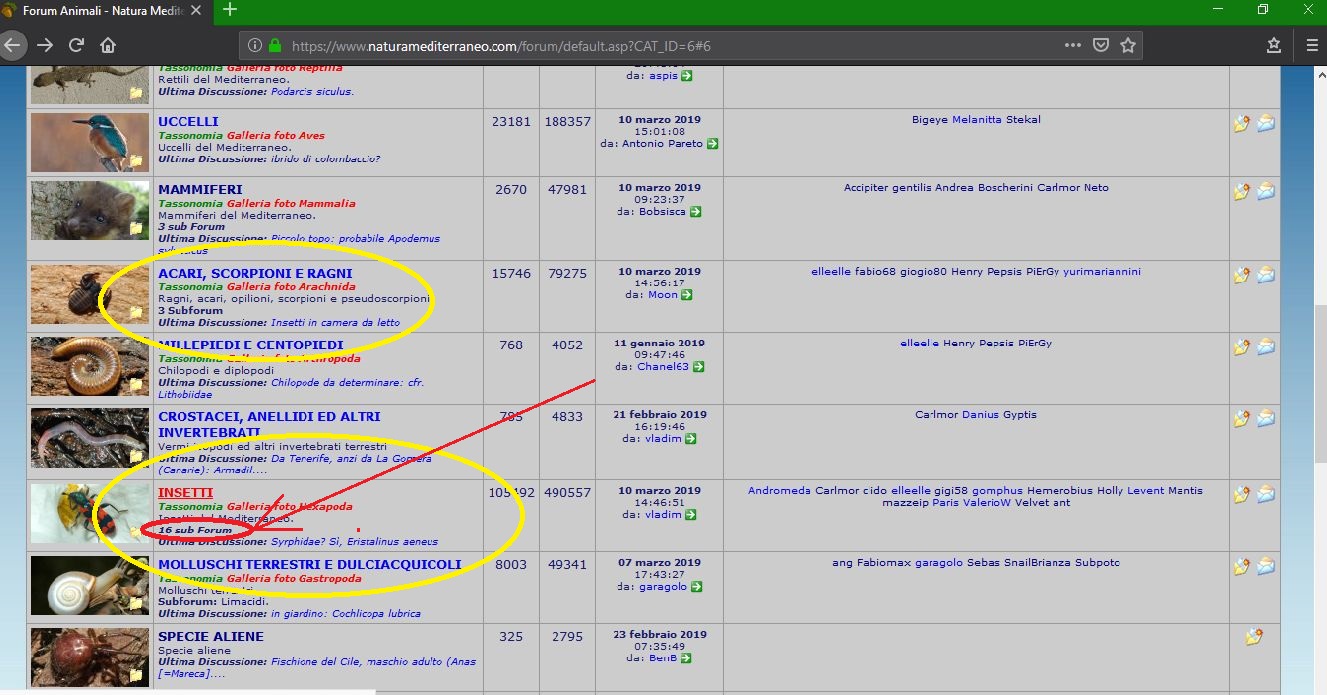Jump to last post via green arrow by Chanel63
The width and height of the screenshot is (1327, 695).
[x=699, y=367]
